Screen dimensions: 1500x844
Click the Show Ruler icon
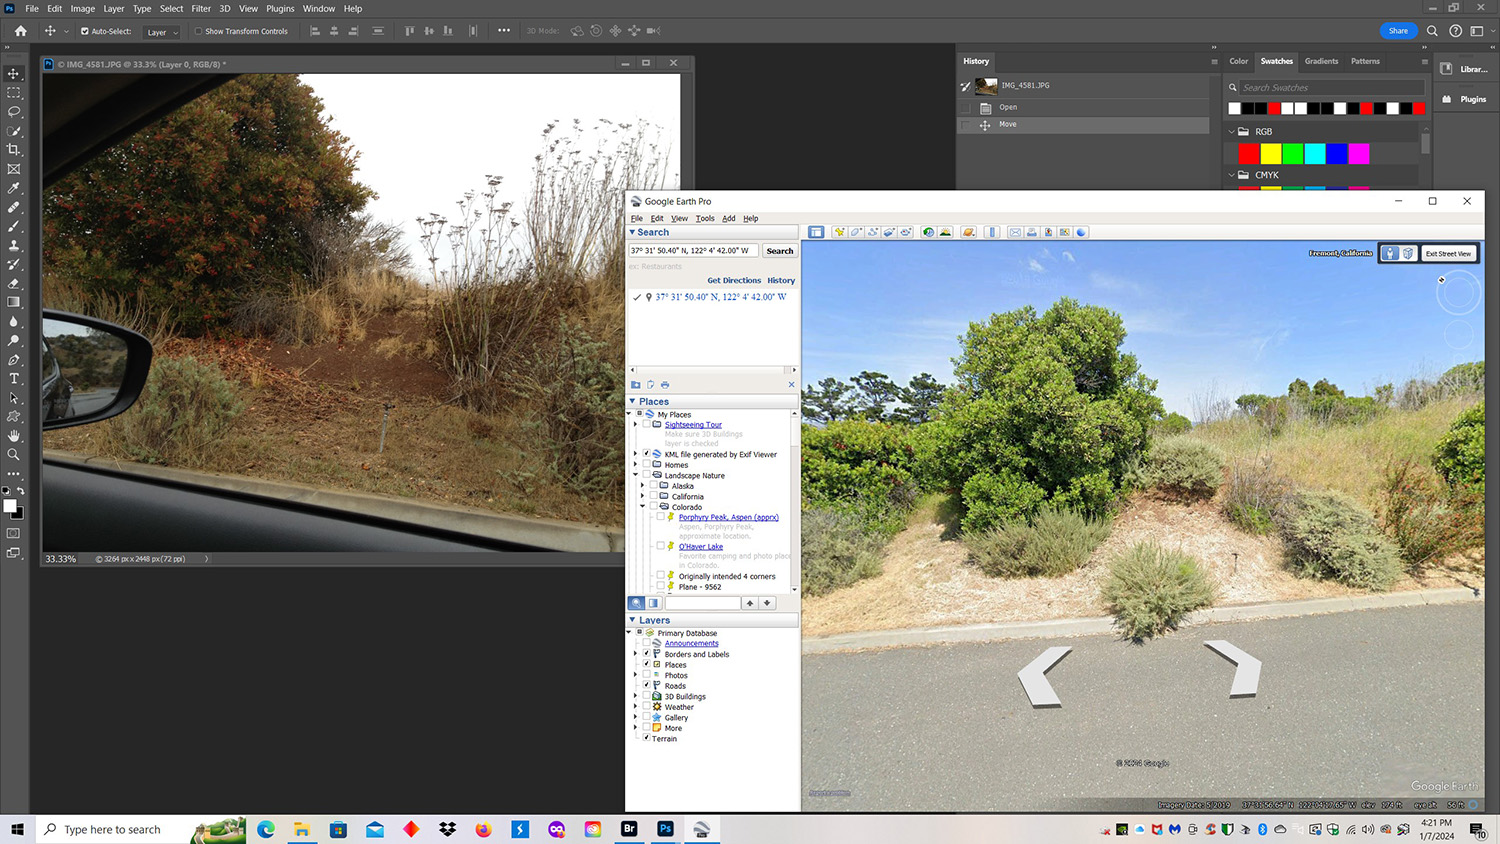[992, 232]
